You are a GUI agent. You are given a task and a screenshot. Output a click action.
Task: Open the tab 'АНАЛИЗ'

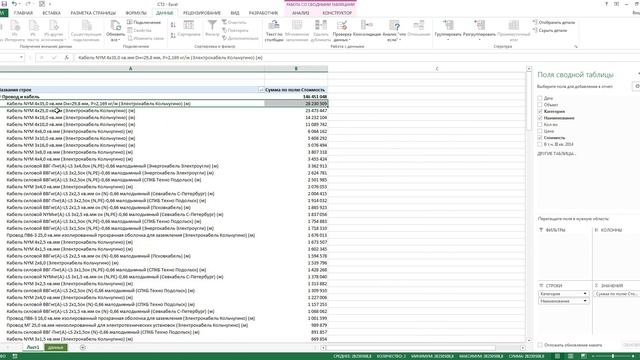[x=300, y=13]
